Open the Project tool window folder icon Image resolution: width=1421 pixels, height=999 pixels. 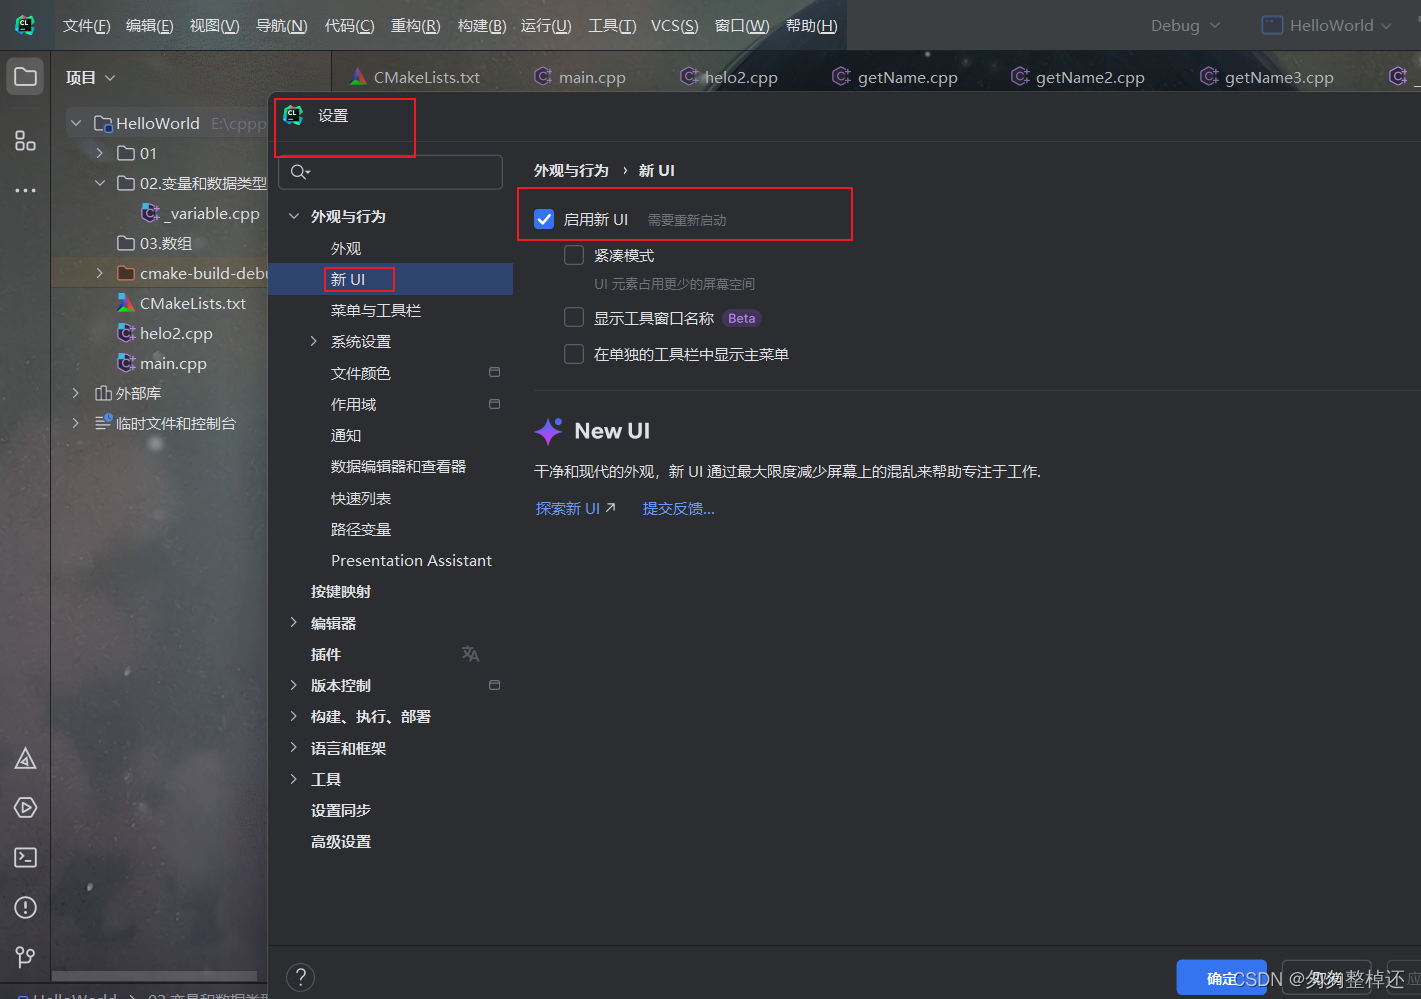[x=25, y=77]
